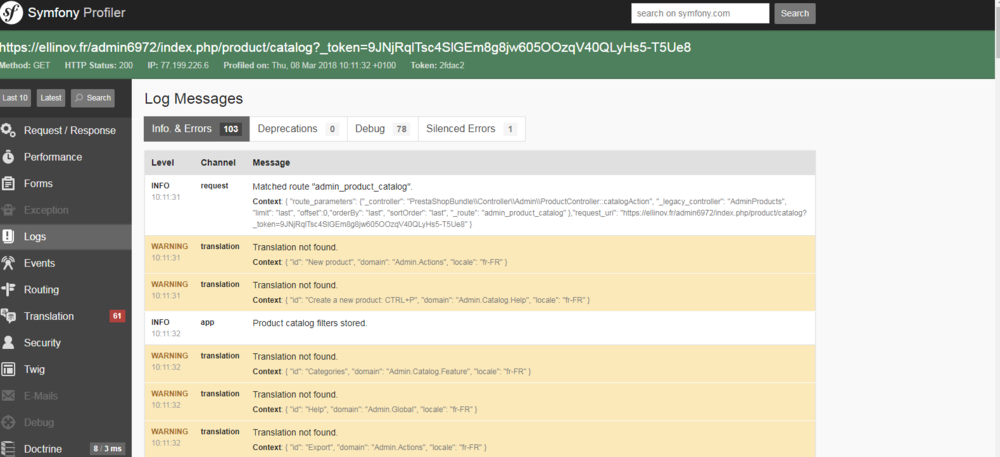Click the 103 count badge
The height and width of the screenshot is (457, 1000).
tap(230, 129)
